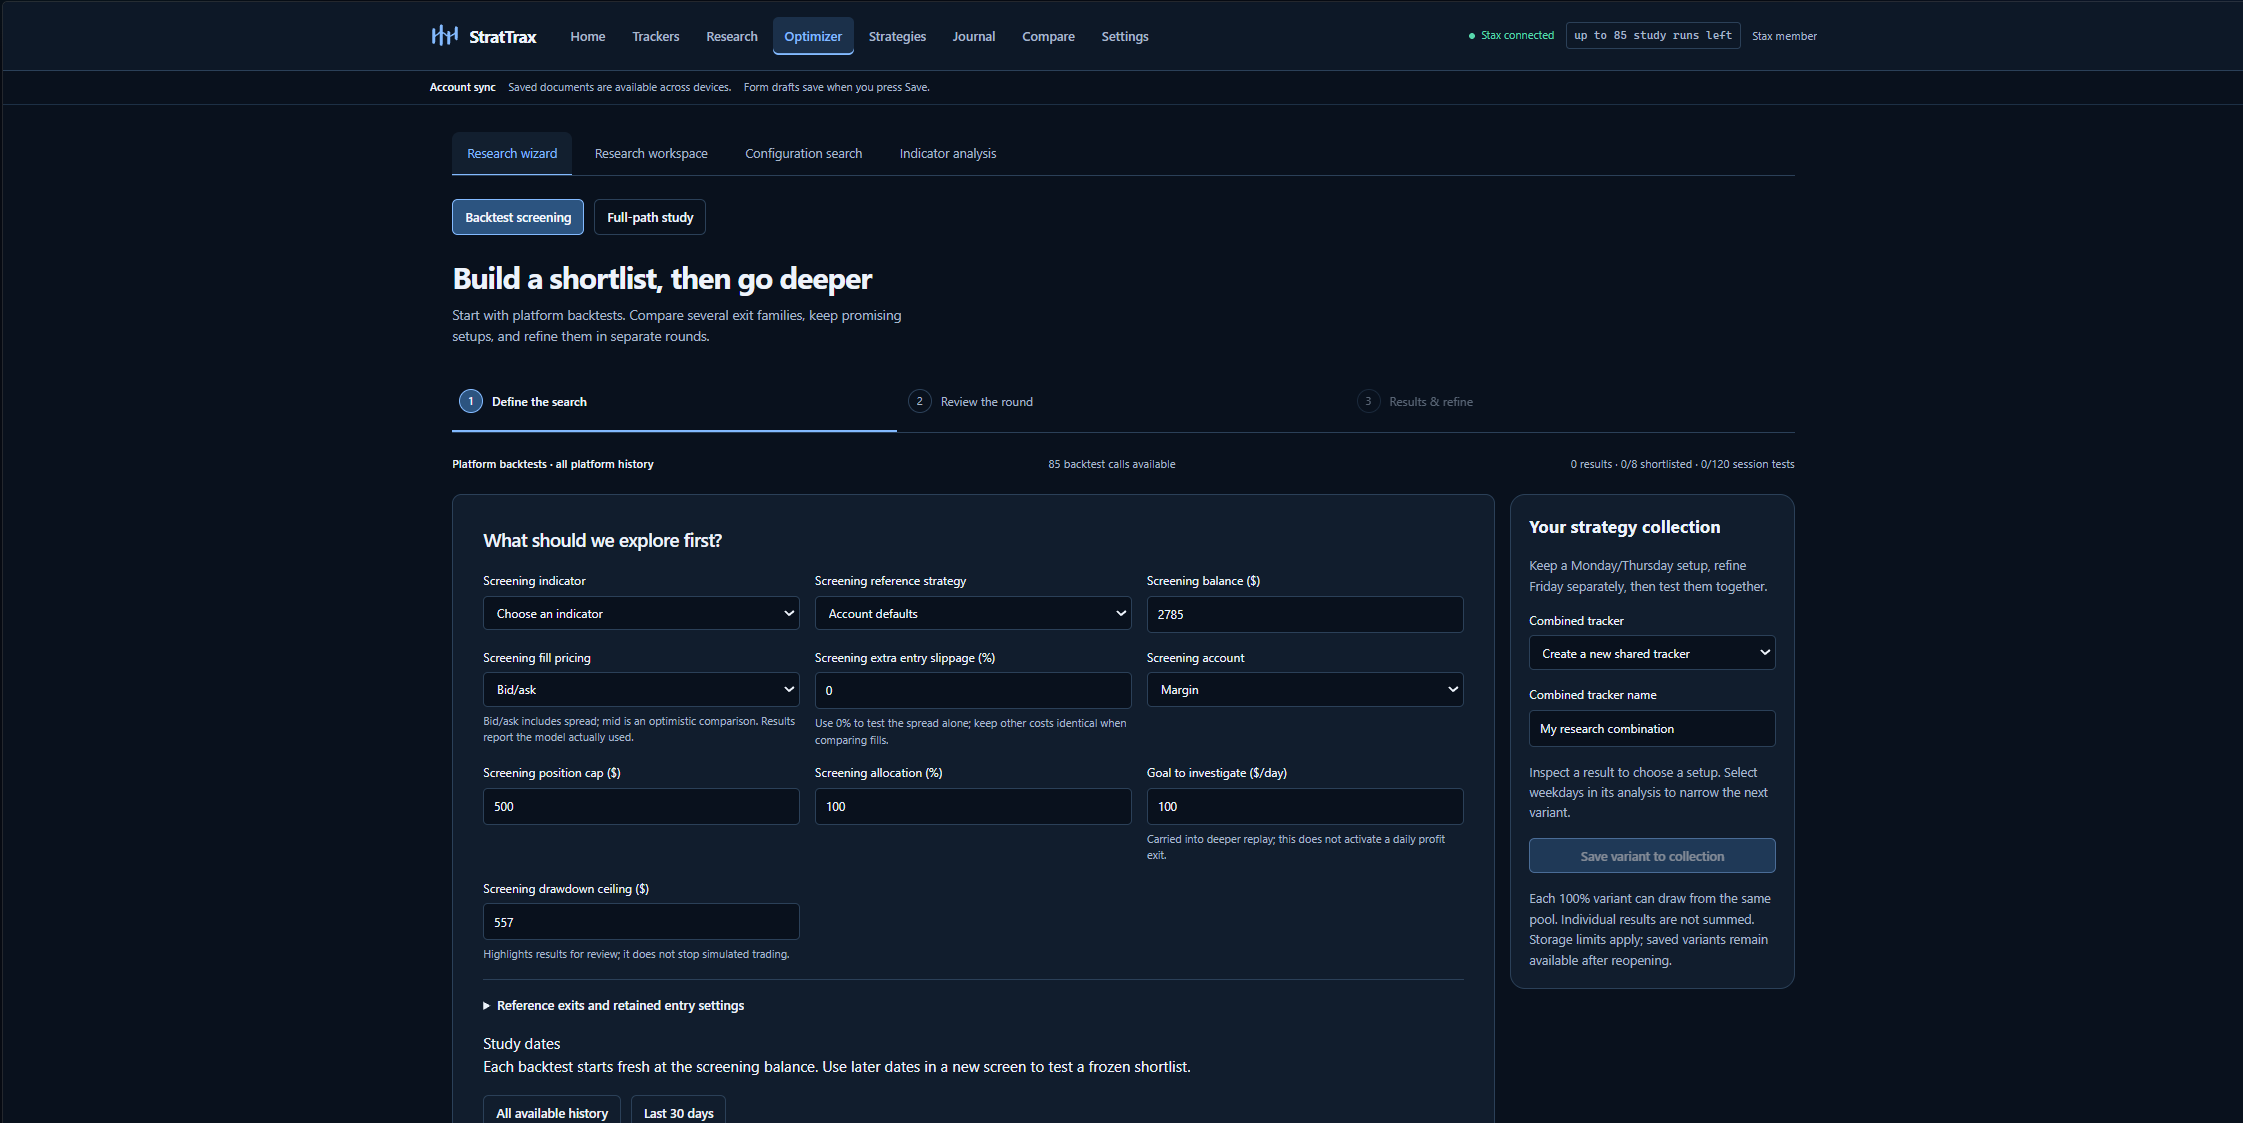Select the Optimizer nav item
The height and width of the screenshot is (1123, 2243).
(x=813, y=36)
